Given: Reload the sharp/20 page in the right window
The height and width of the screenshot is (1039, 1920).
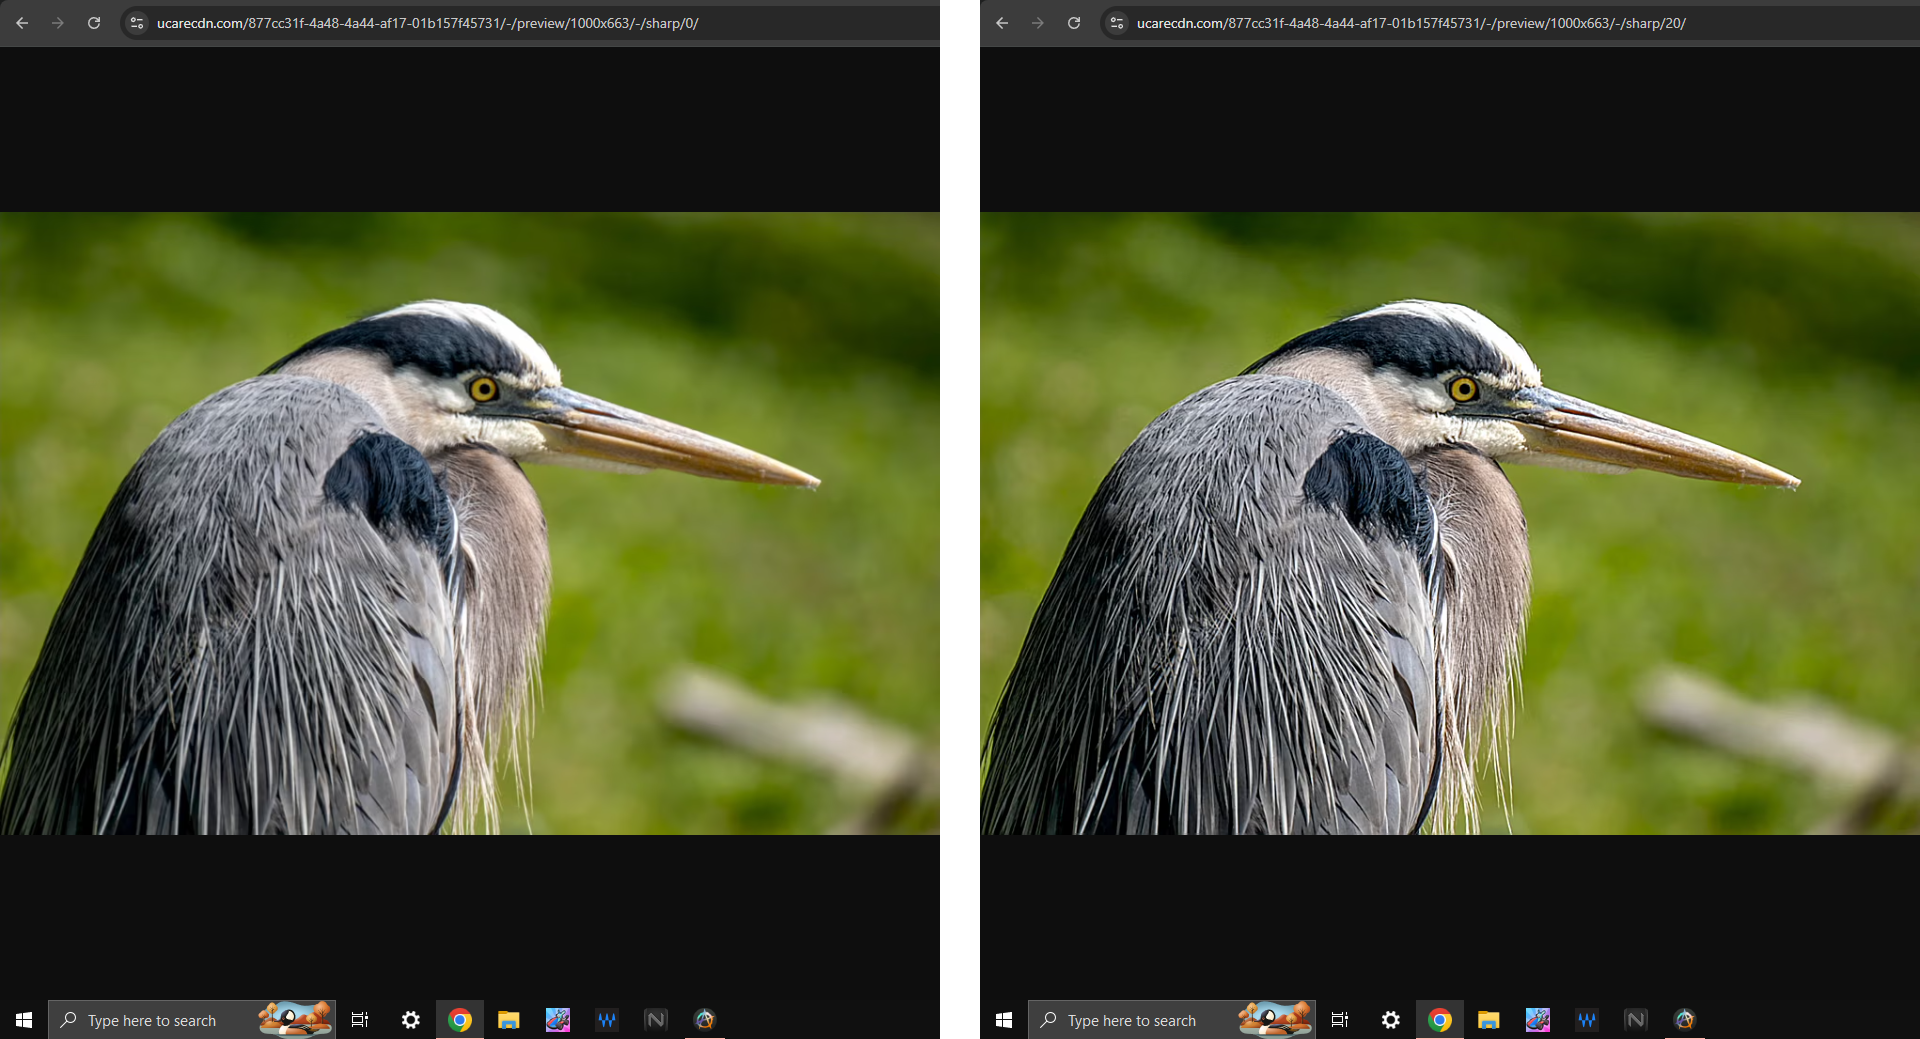Looking at the screenshot, I should pyautogui.click(x=1073, y=23).
